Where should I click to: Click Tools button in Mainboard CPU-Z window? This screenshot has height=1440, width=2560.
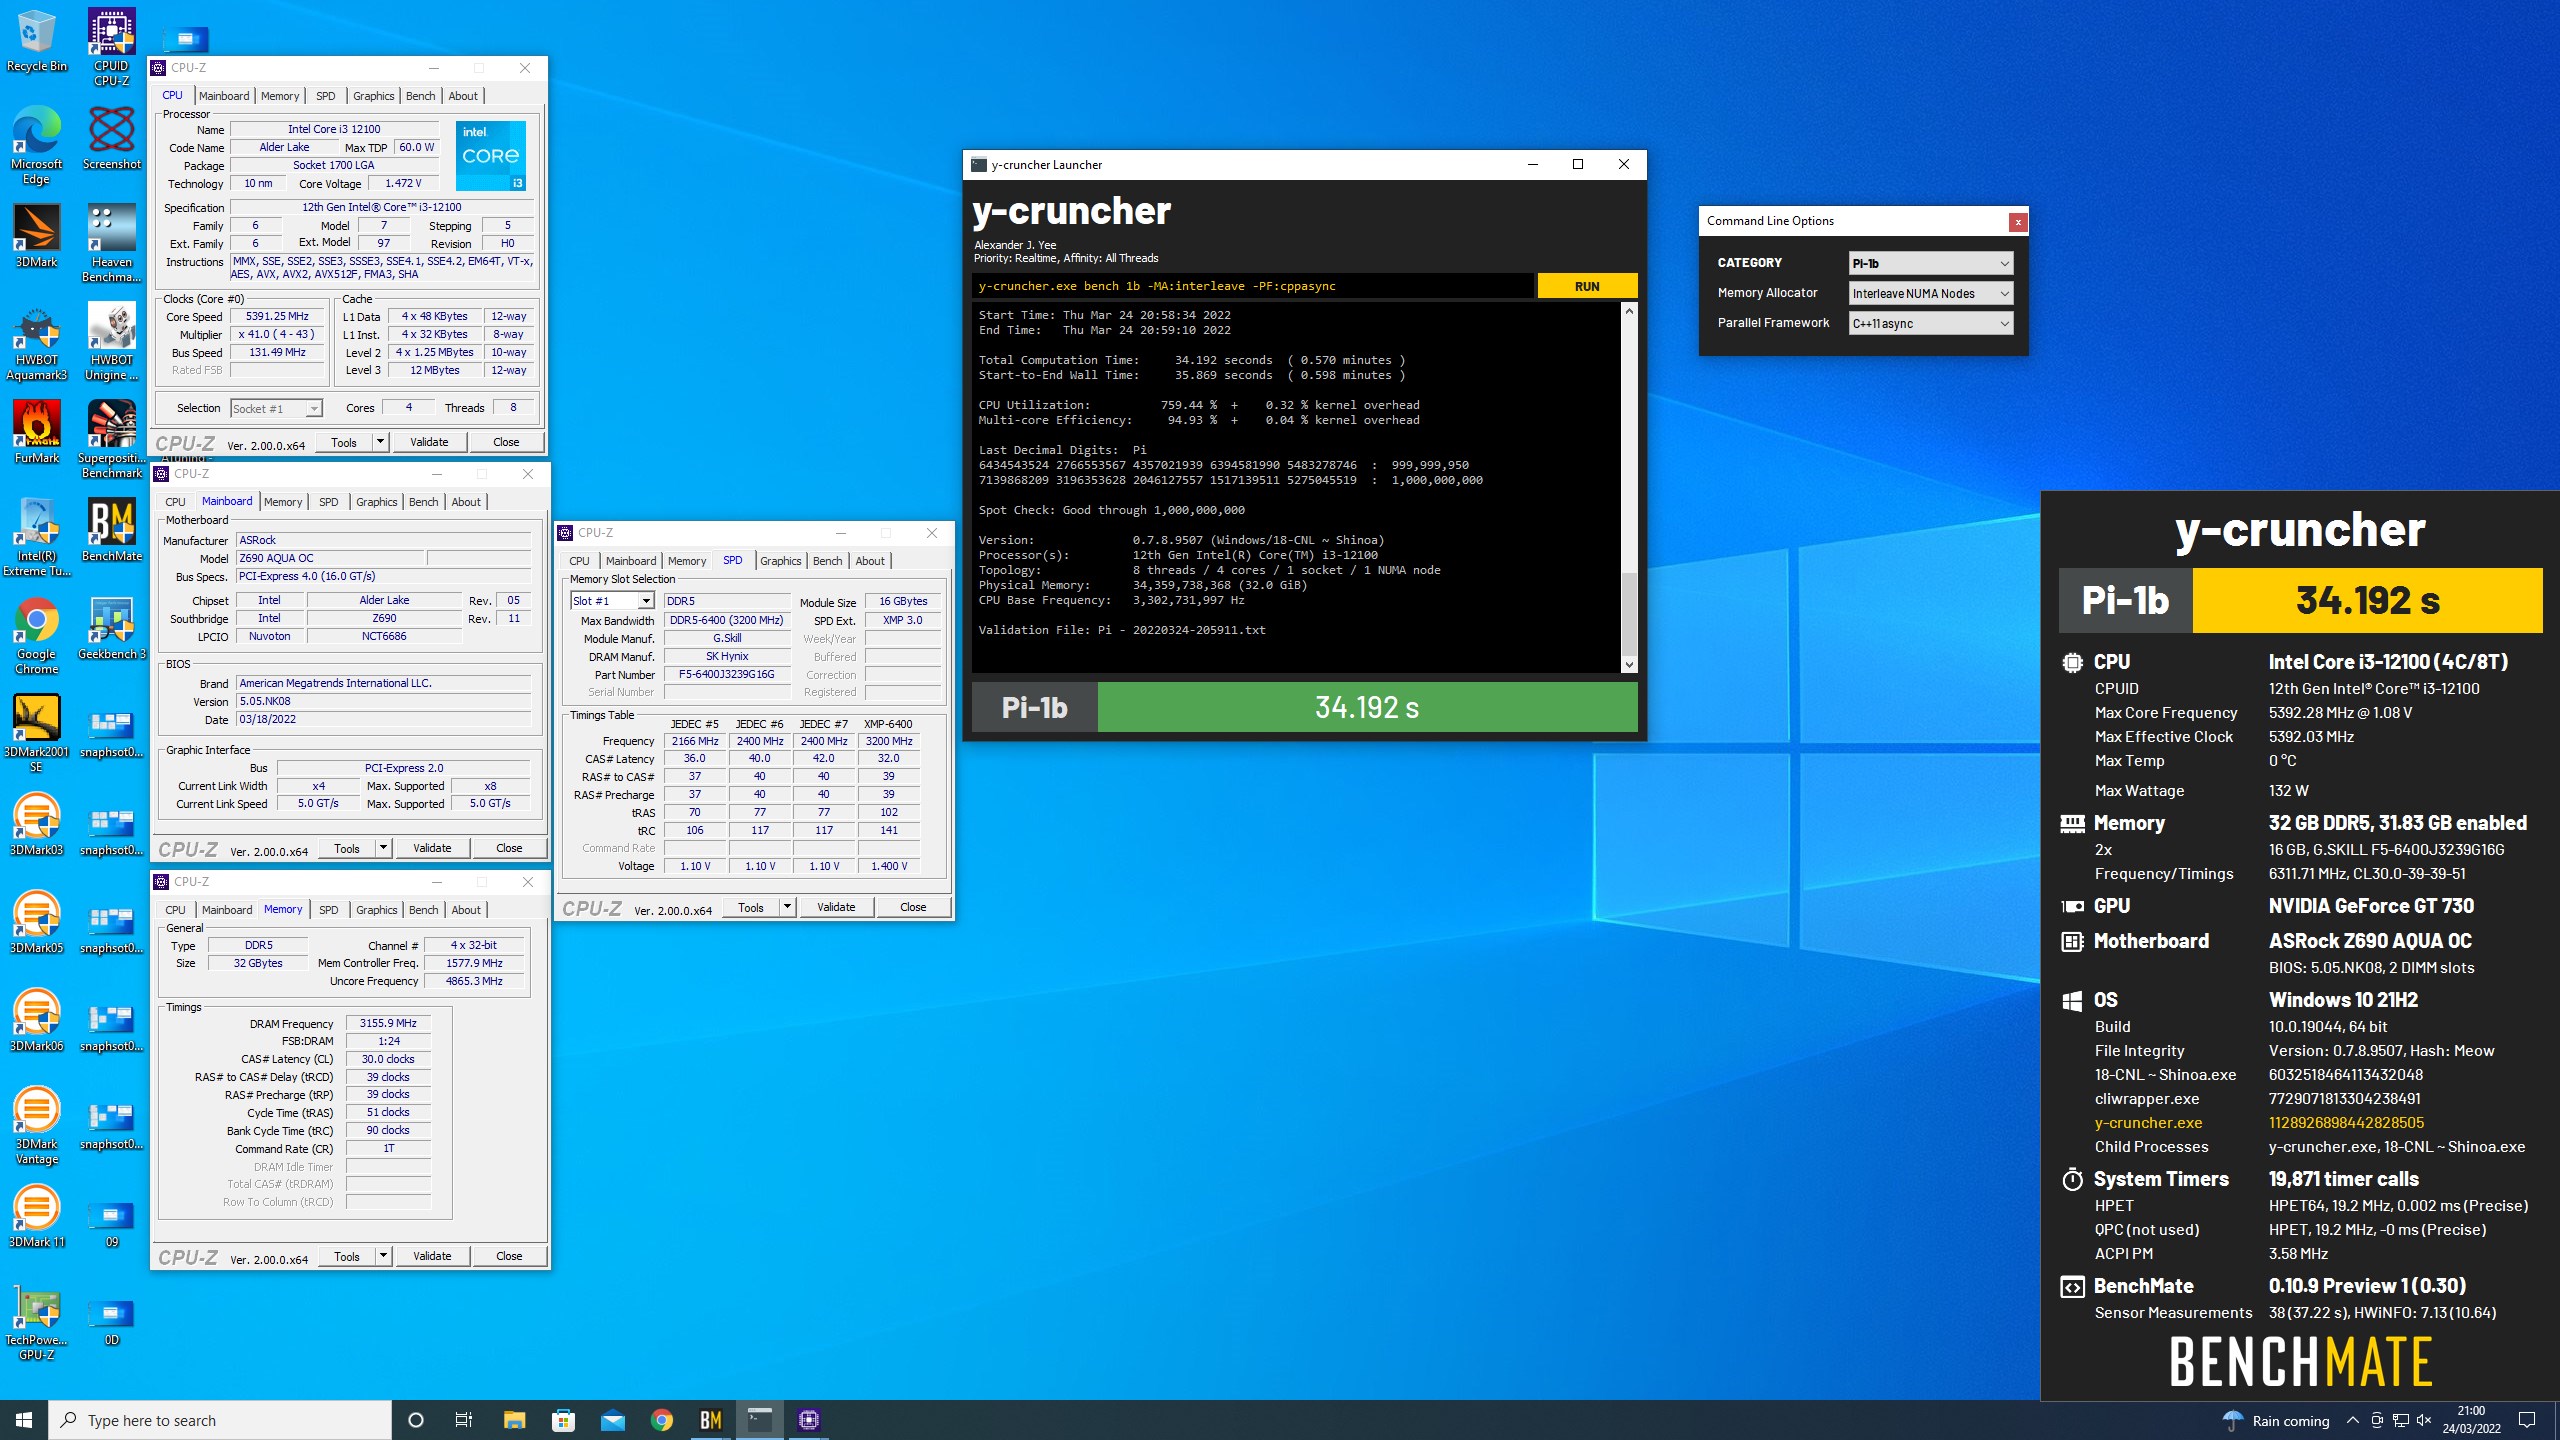(x=347, y=848)
